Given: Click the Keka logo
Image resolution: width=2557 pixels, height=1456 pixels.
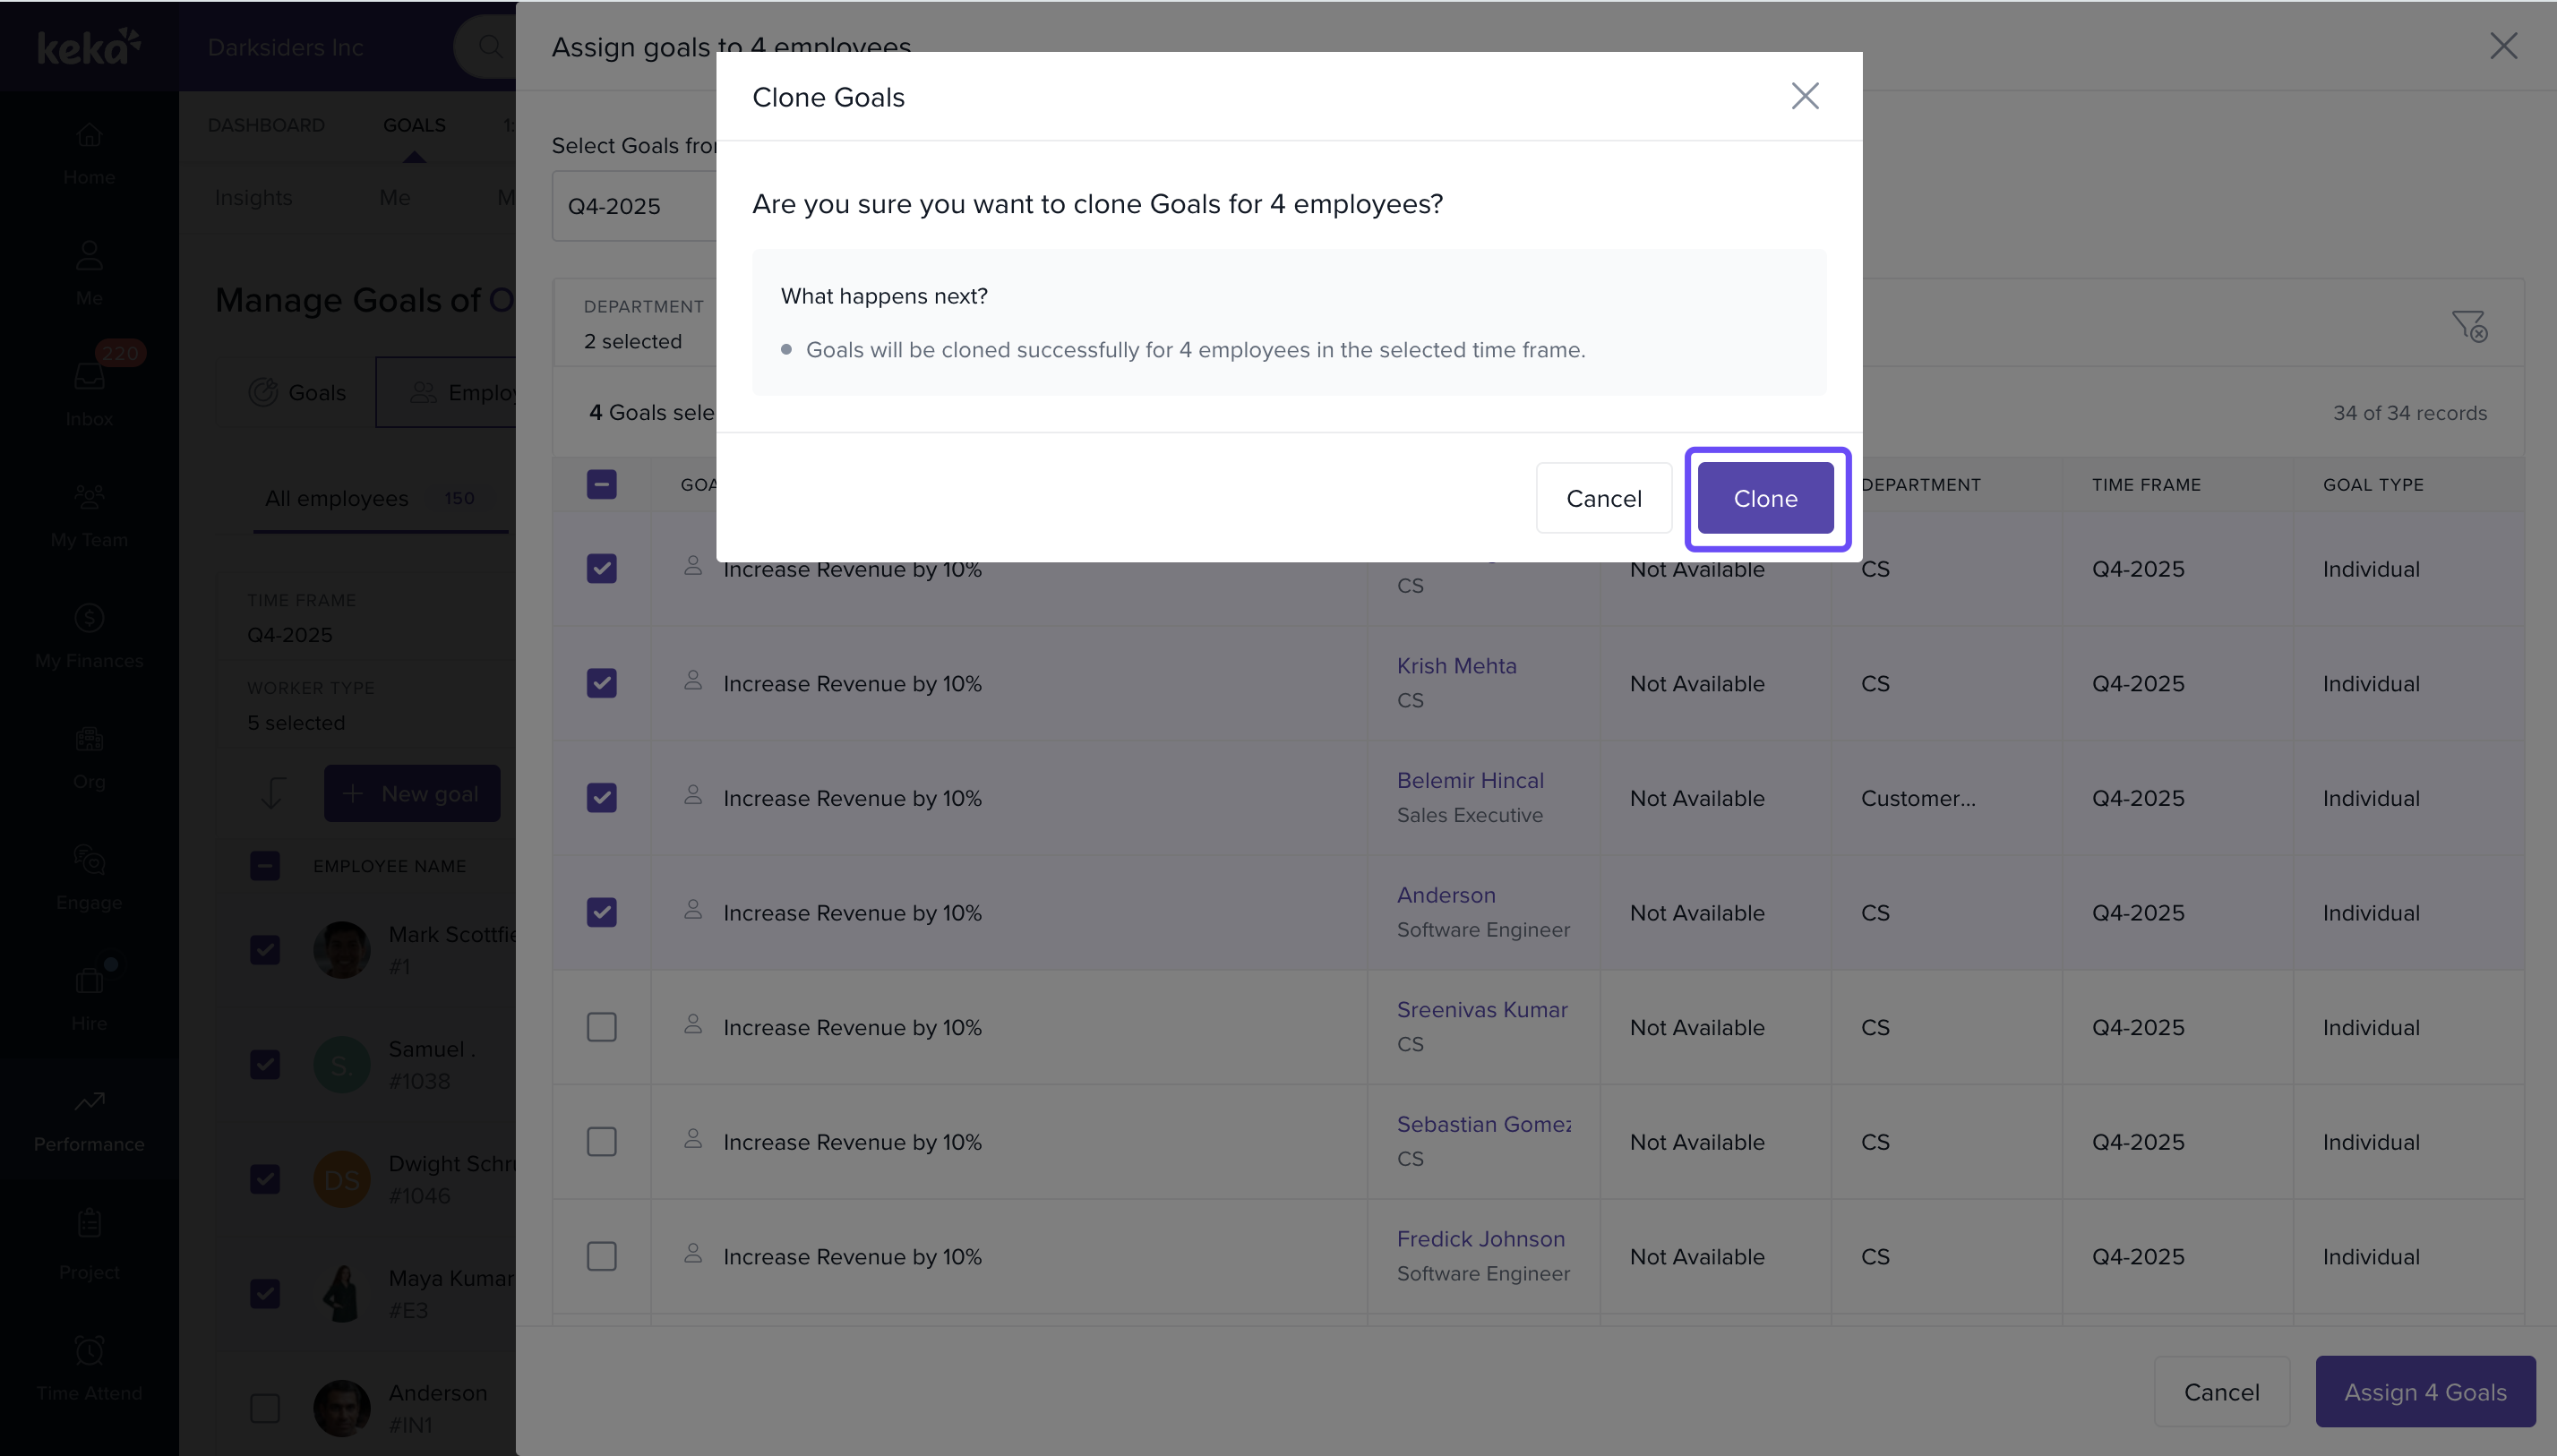Looking at the screenshot, I should [x=89, y=46].
